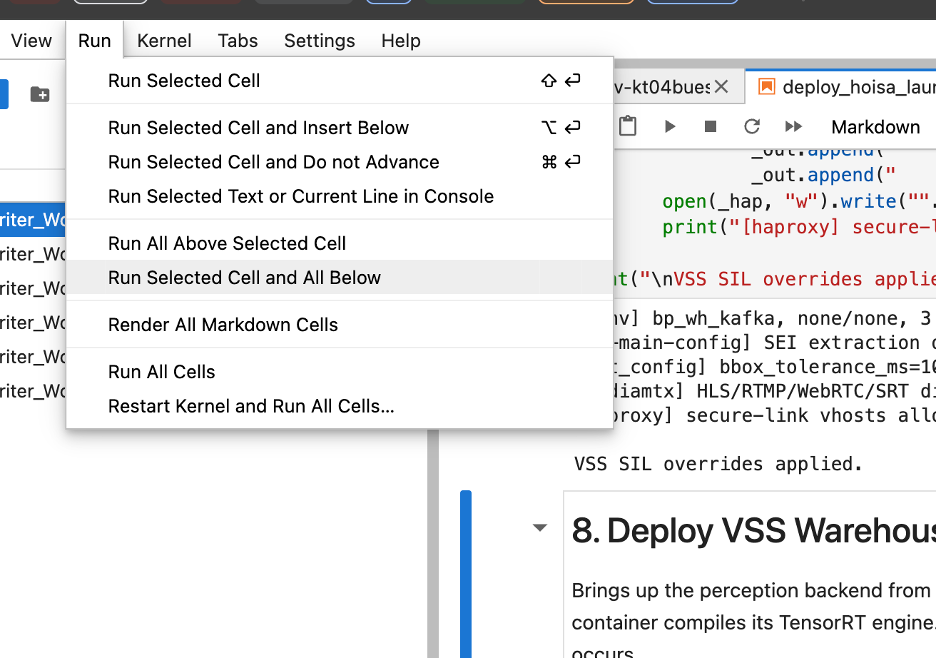Choose Run Selected Cell and Insert Below
Viewport: 936px width, 658px height.
pyautogui.click(x=340, y=128)
